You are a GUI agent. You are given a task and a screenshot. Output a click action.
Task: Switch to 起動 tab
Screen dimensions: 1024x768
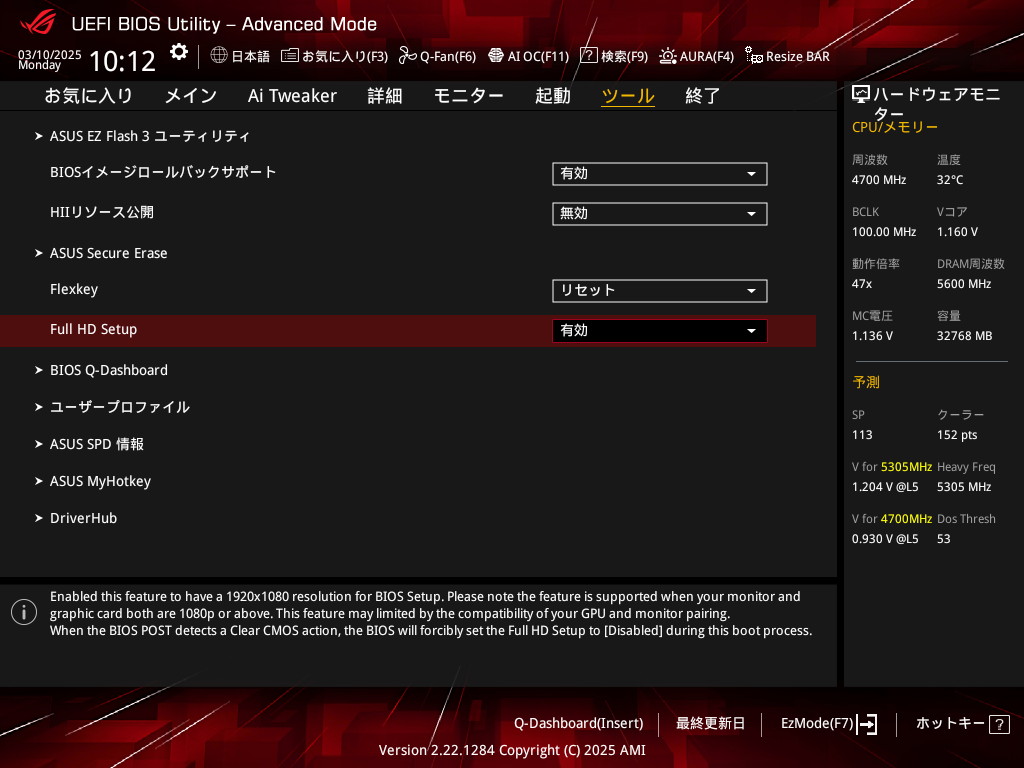coord(552,96)
